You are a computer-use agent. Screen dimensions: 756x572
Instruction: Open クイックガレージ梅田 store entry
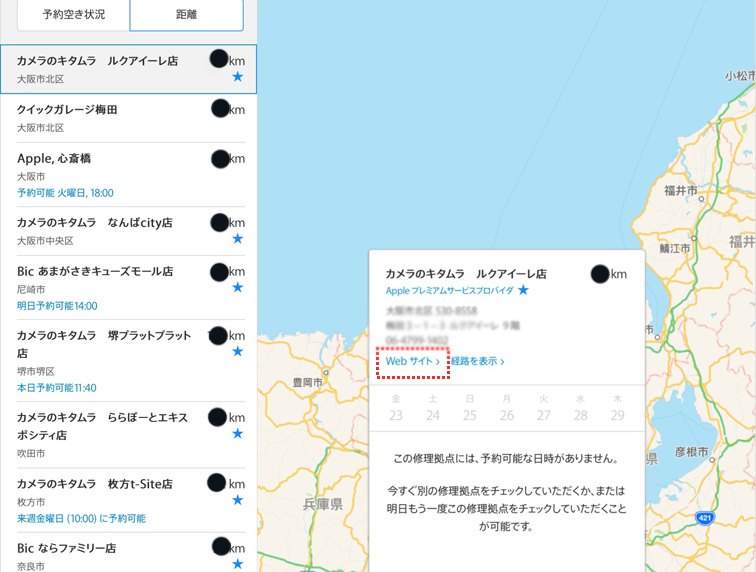point(131,118)
